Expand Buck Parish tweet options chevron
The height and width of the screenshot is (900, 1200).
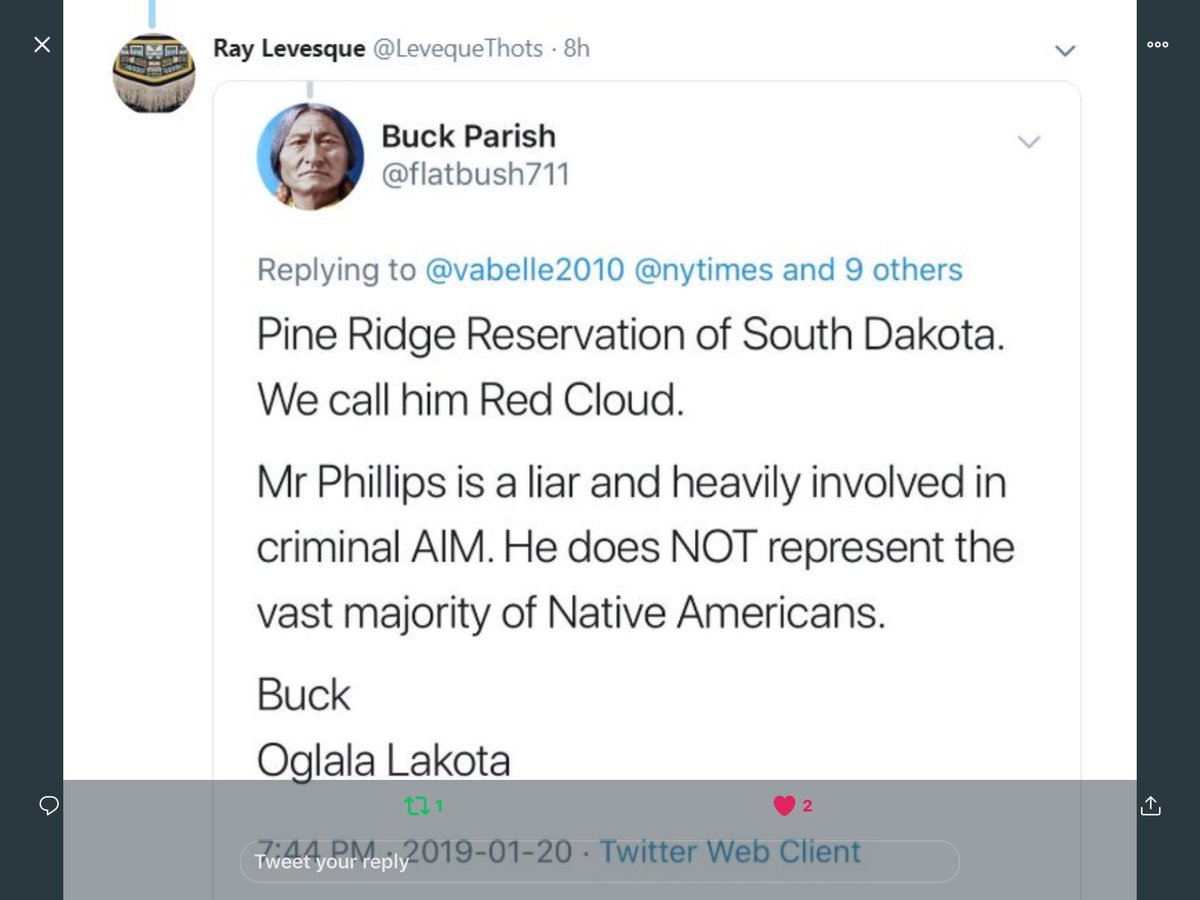pyautogui.click(x=1029, y=141)
